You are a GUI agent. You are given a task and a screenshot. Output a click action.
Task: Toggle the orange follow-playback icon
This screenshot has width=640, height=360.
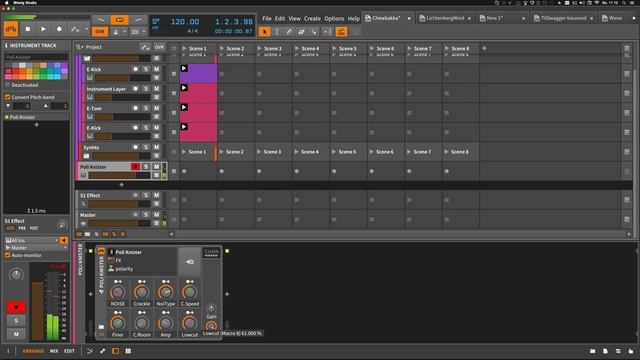point(342,31)
